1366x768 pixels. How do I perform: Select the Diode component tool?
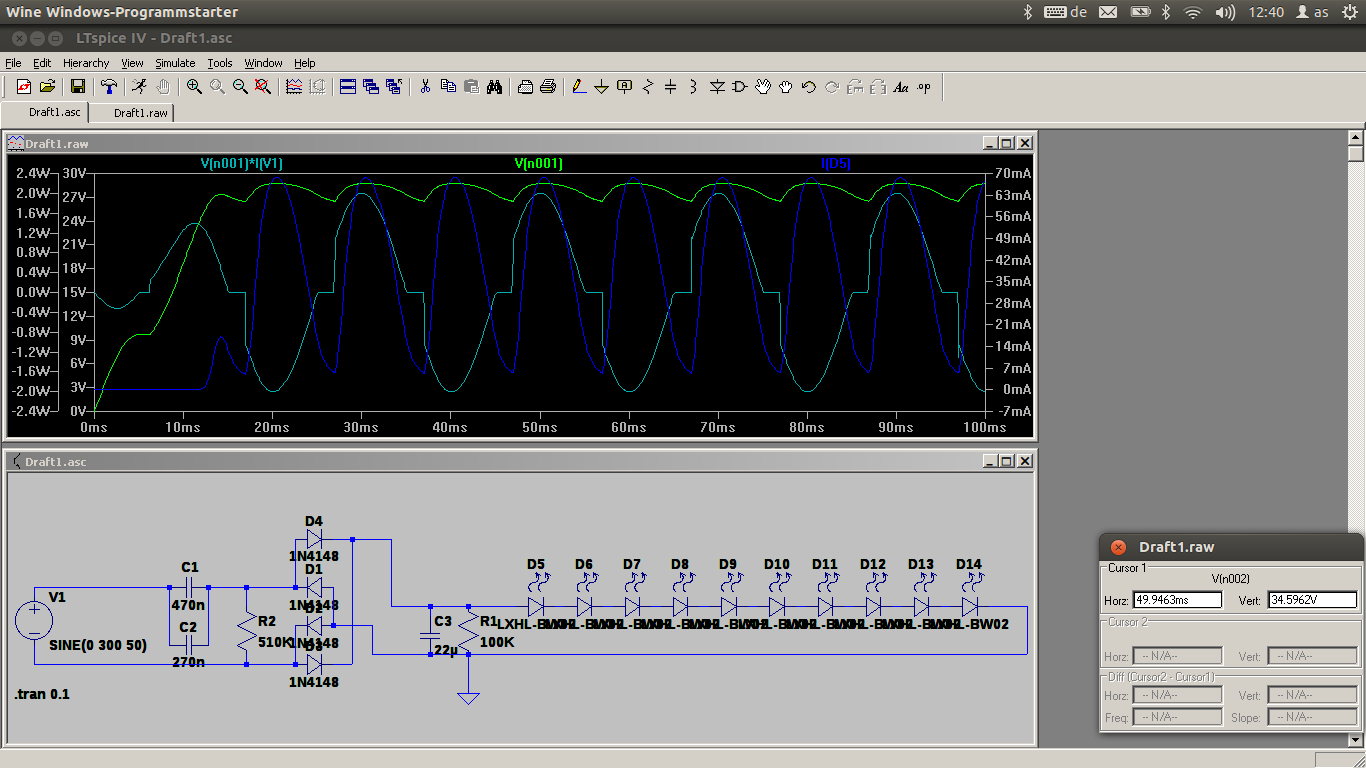717,87
